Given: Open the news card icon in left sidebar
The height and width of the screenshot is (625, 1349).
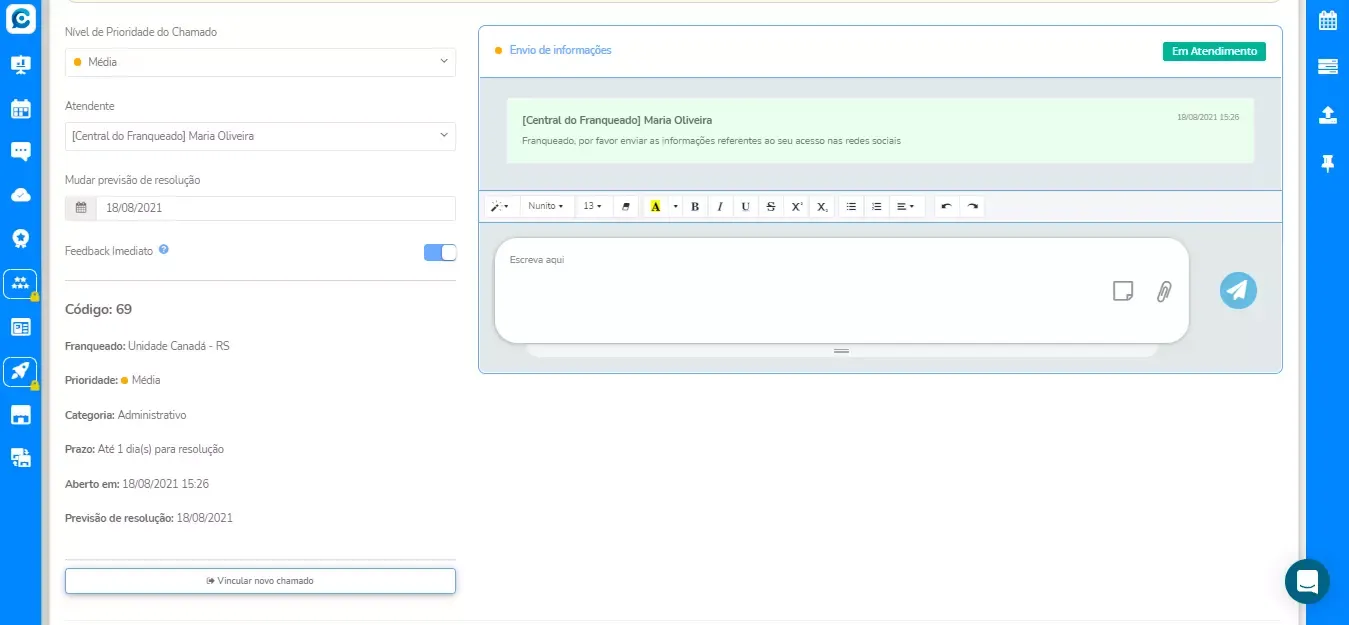Looking at the screenshot, I should [x=20, y=327].
